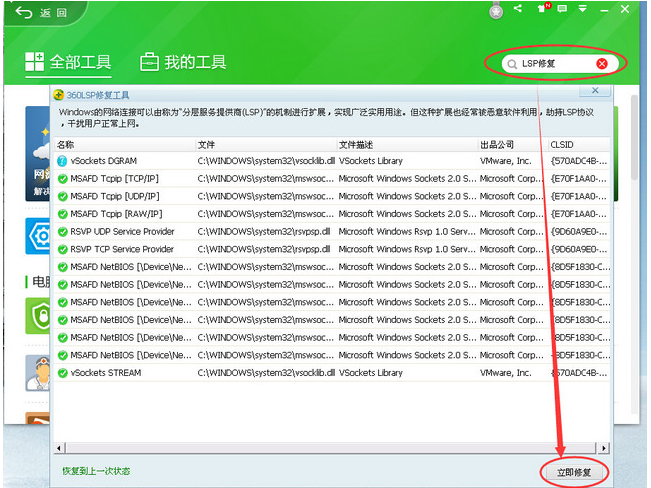Click 恢复到上一次状态 link
This screenshot has height=488, width=651.
(96, 471)
